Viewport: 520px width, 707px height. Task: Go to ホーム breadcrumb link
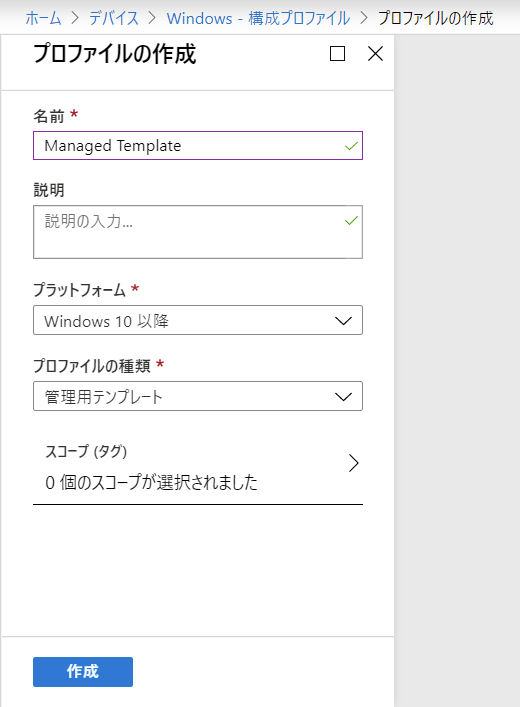click(x=43, y=18)
